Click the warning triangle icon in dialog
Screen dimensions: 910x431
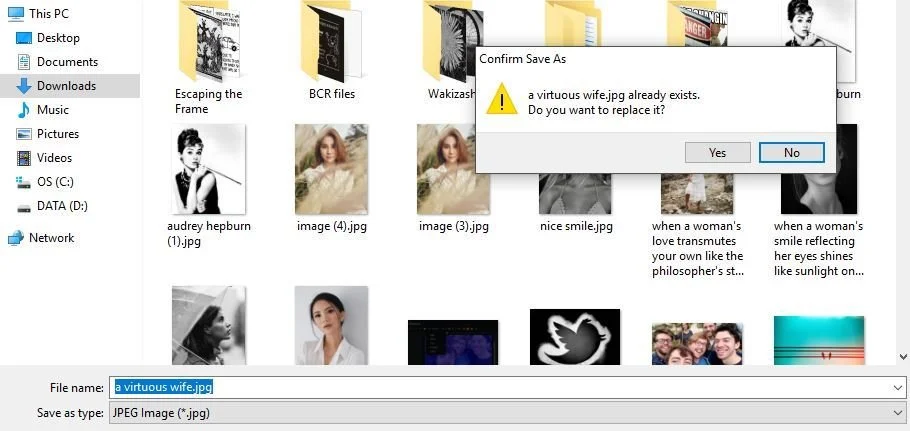point(501,99)
